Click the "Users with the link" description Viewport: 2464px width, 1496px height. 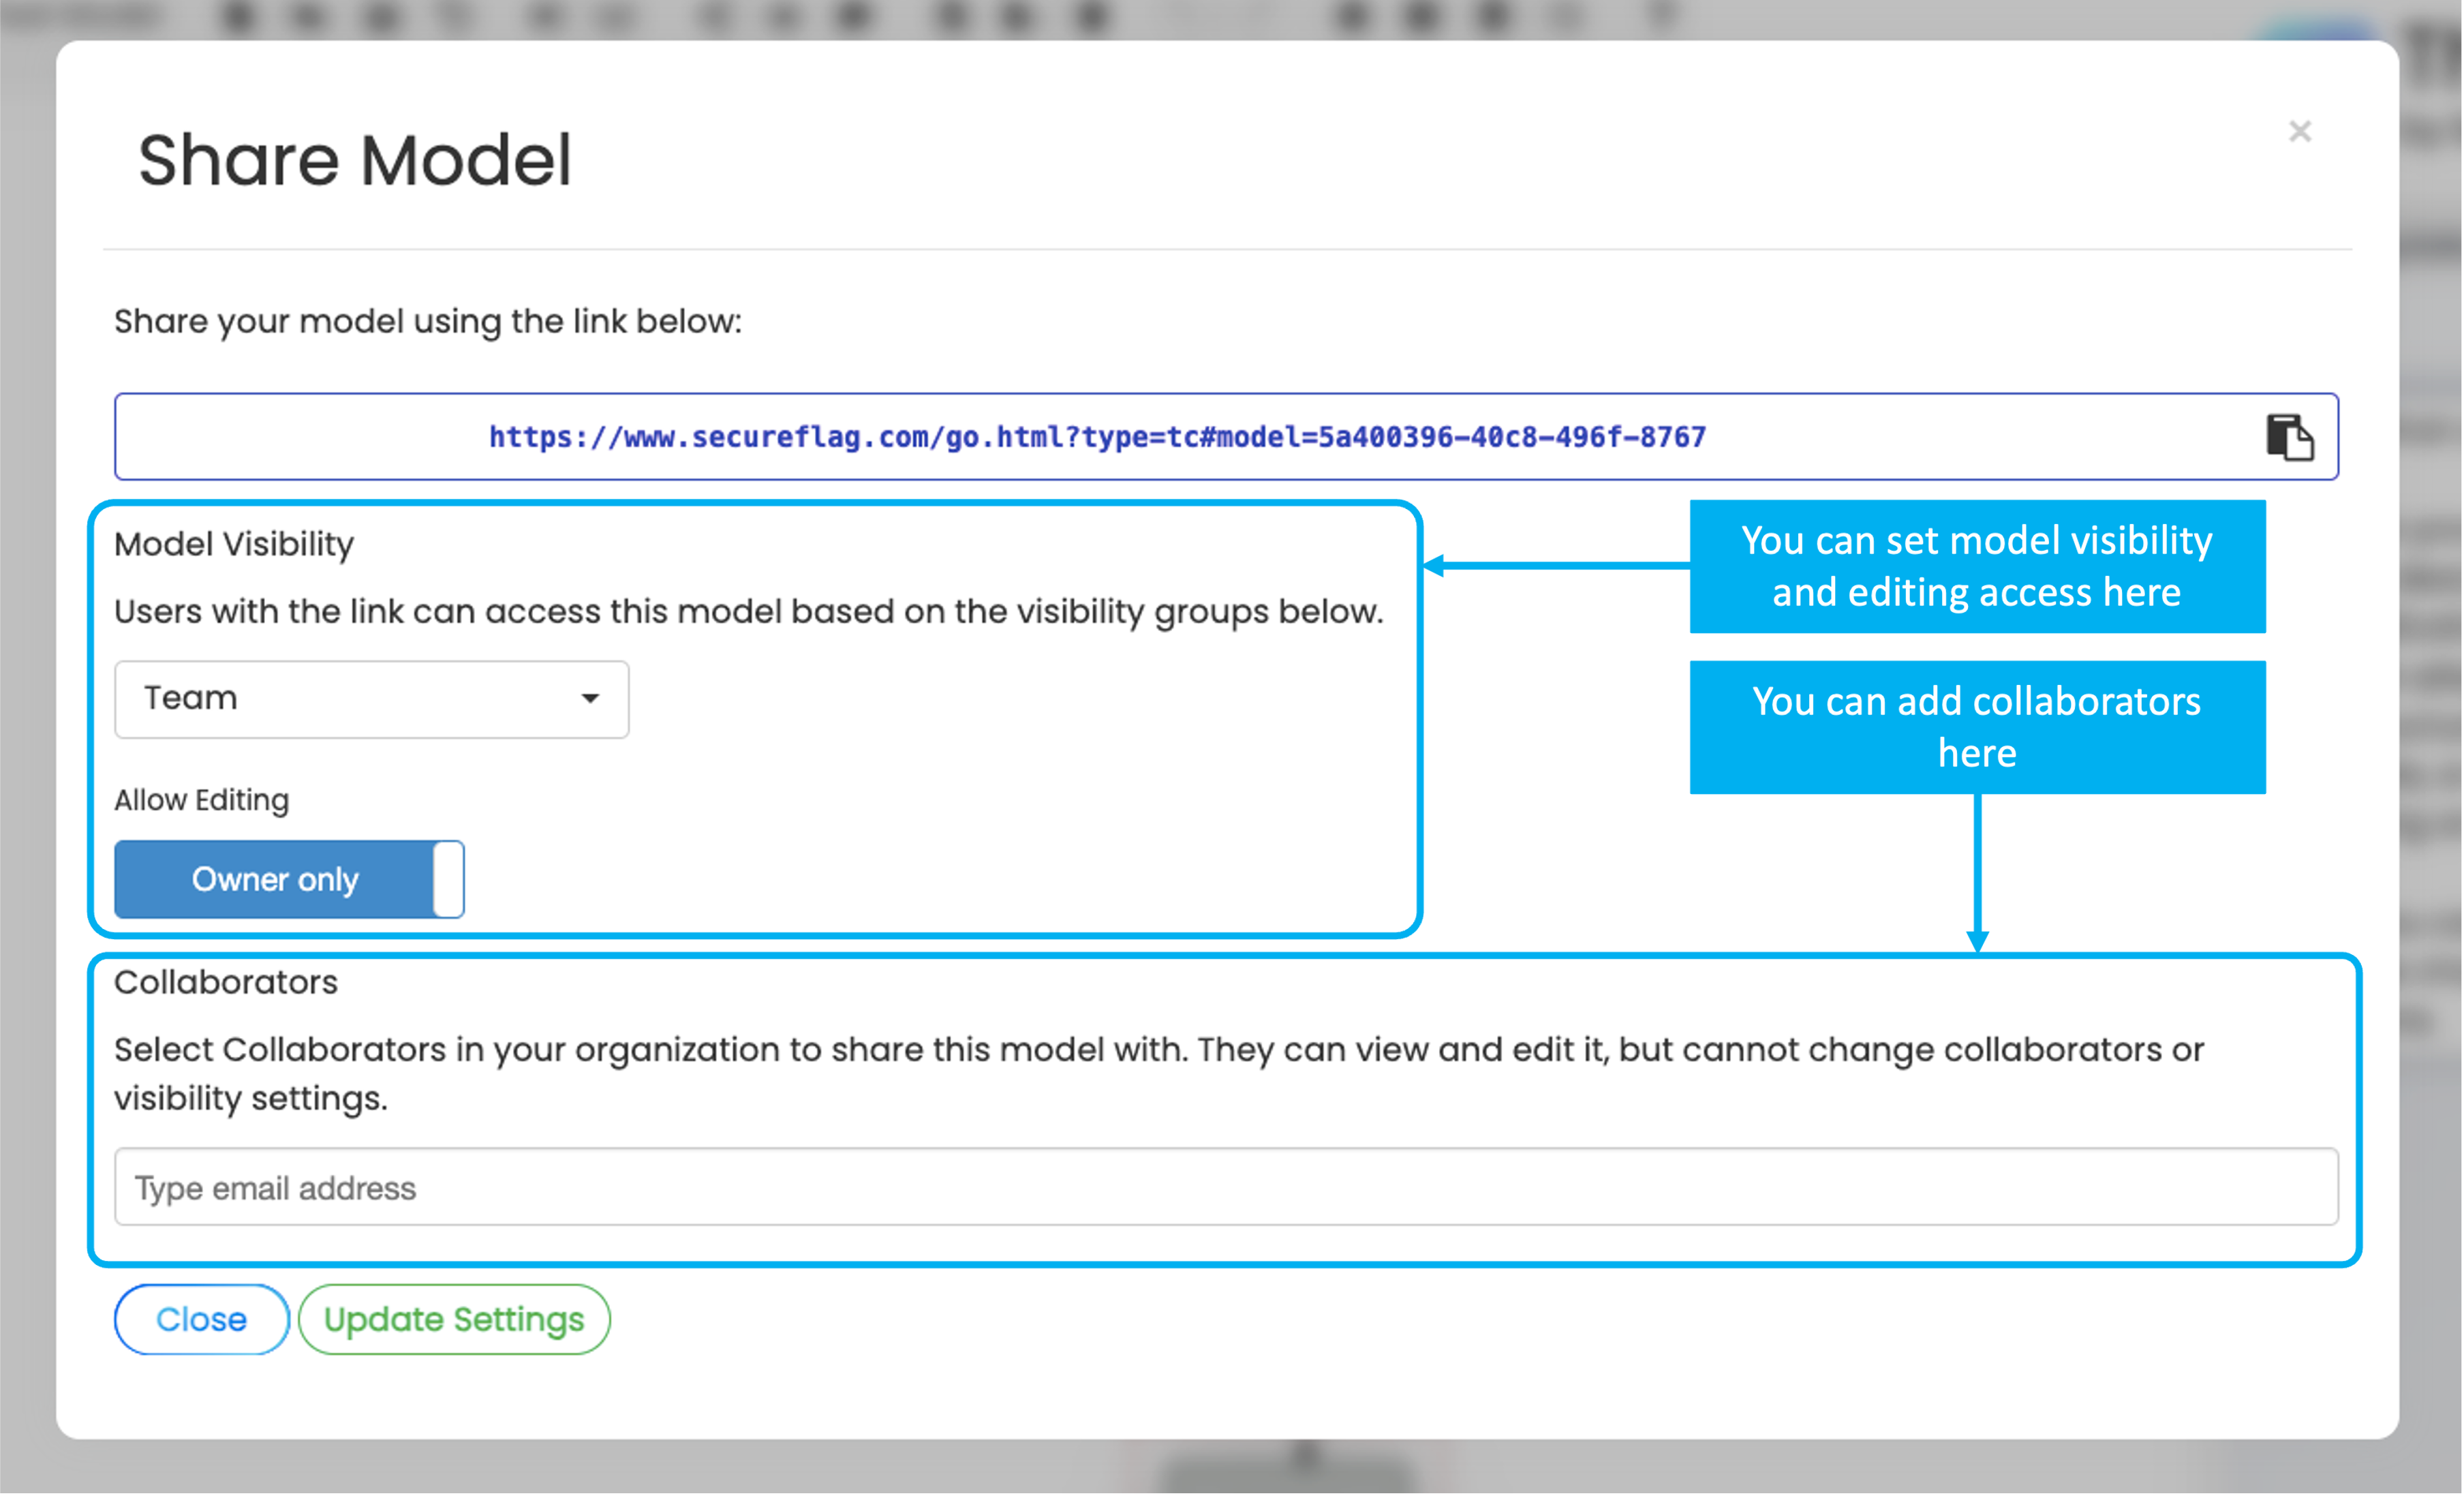point(748,612)
